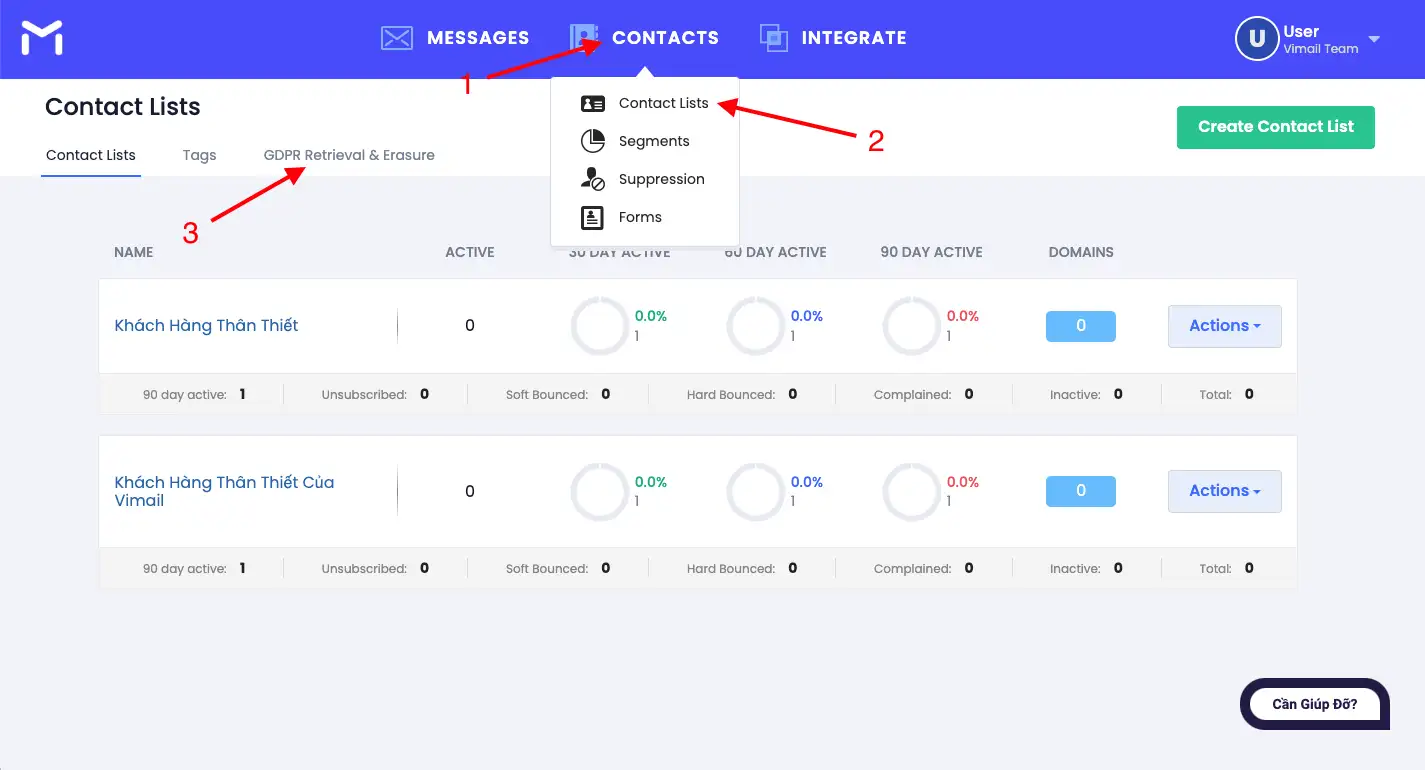Click the Contact Lists card icon
Screen dimensions: 1425x770
point(593,104)
